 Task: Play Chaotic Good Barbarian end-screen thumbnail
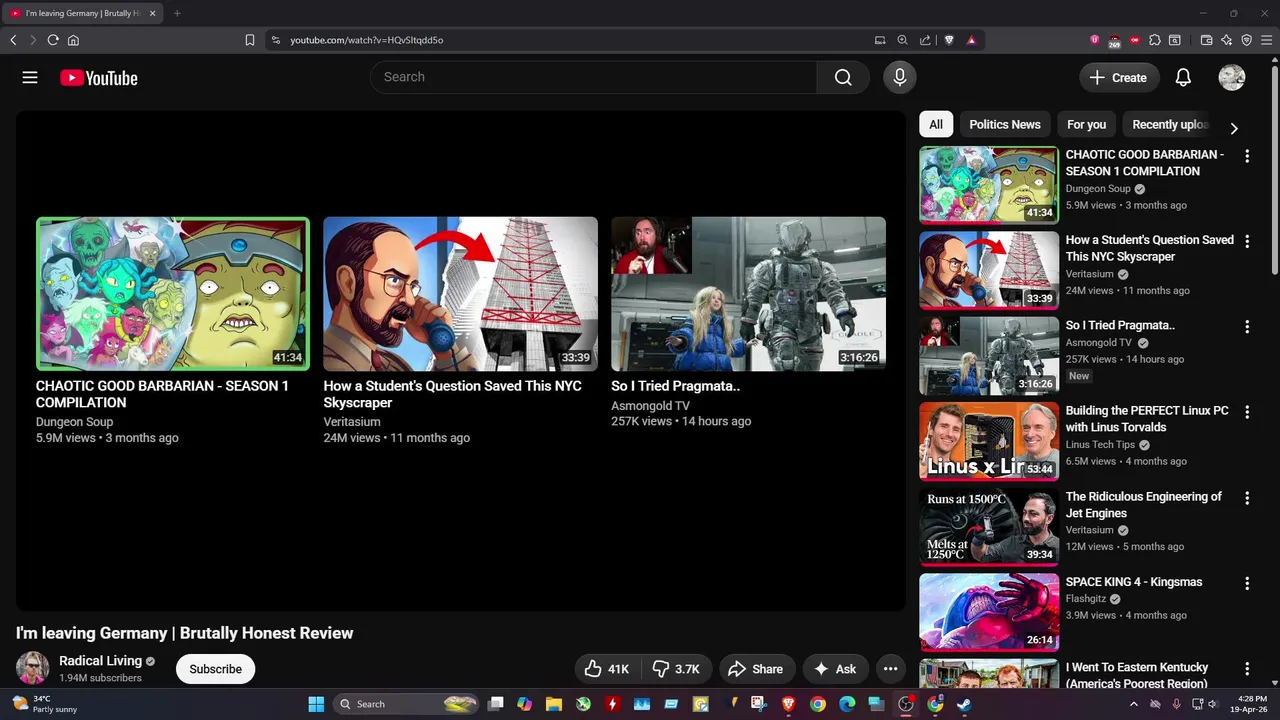coord(173,294)
